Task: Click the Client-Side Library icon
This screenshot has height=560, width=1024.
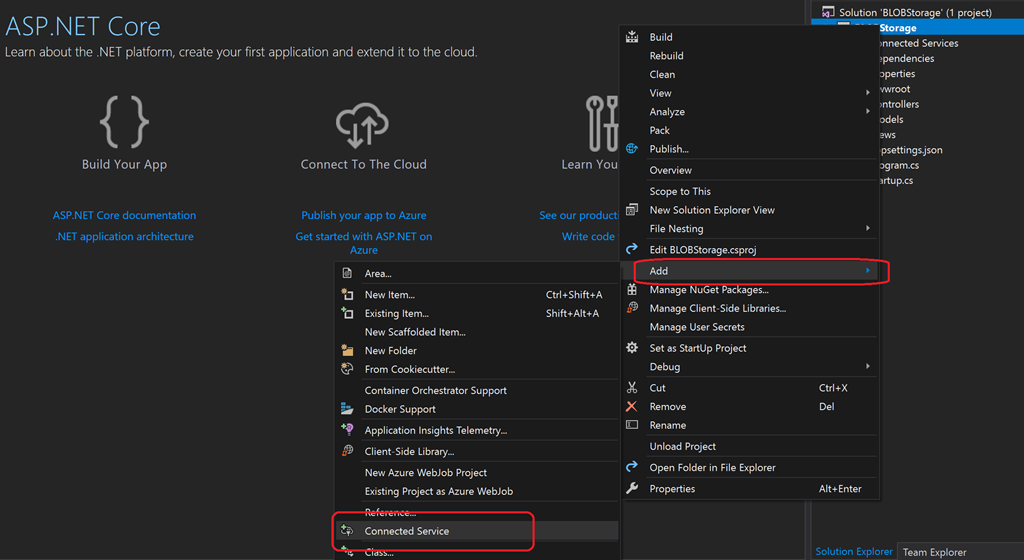Action: 347,450
